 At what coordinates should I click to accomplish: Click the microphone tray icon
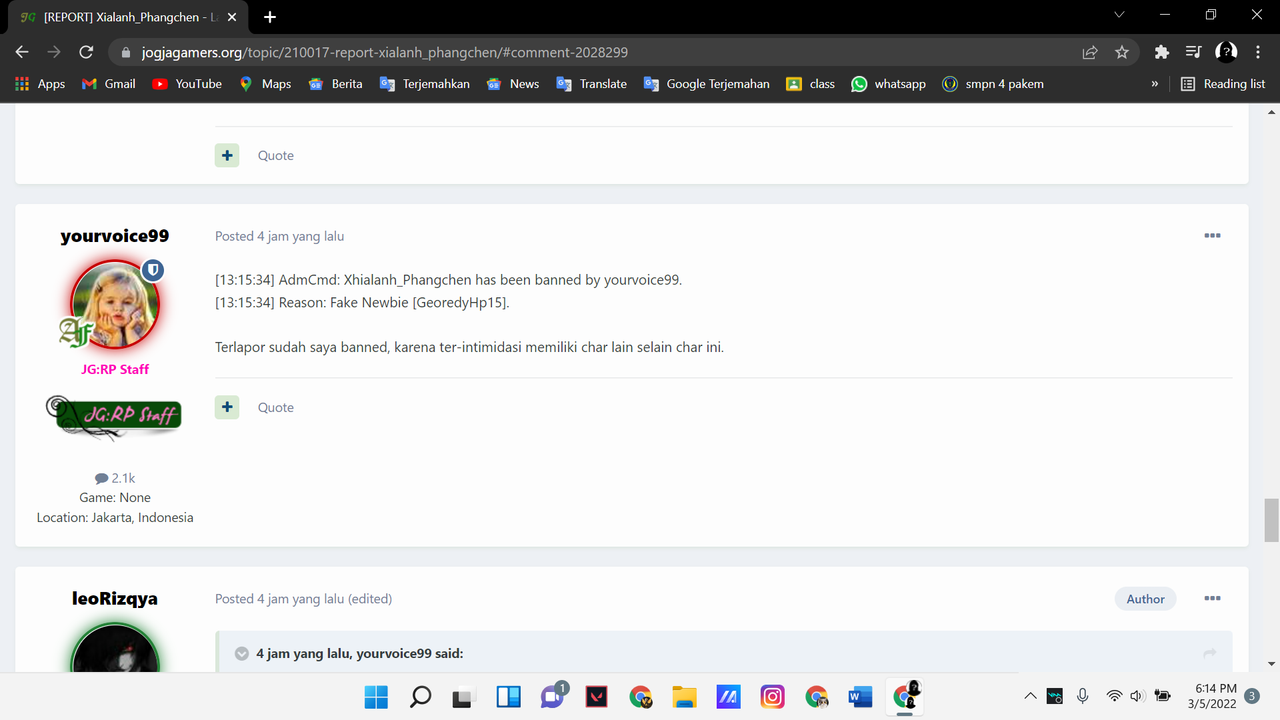(x=1083, y=696)
